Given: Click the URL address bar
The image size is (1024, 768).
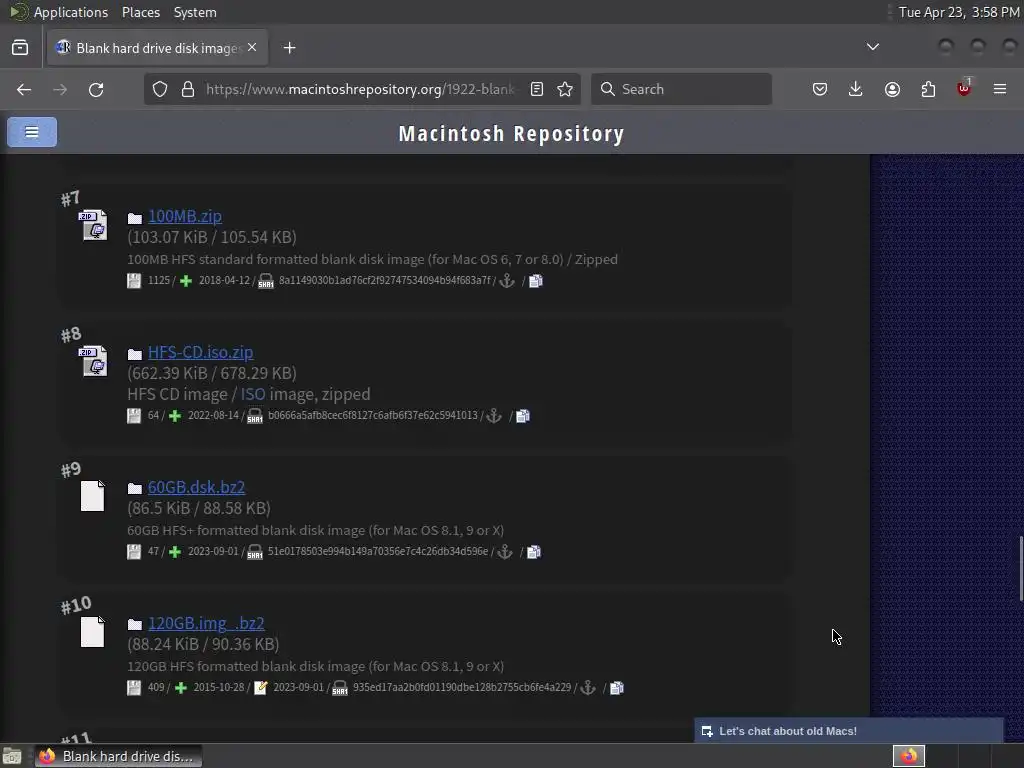Looking at the screenshot, I should (360, 89).
